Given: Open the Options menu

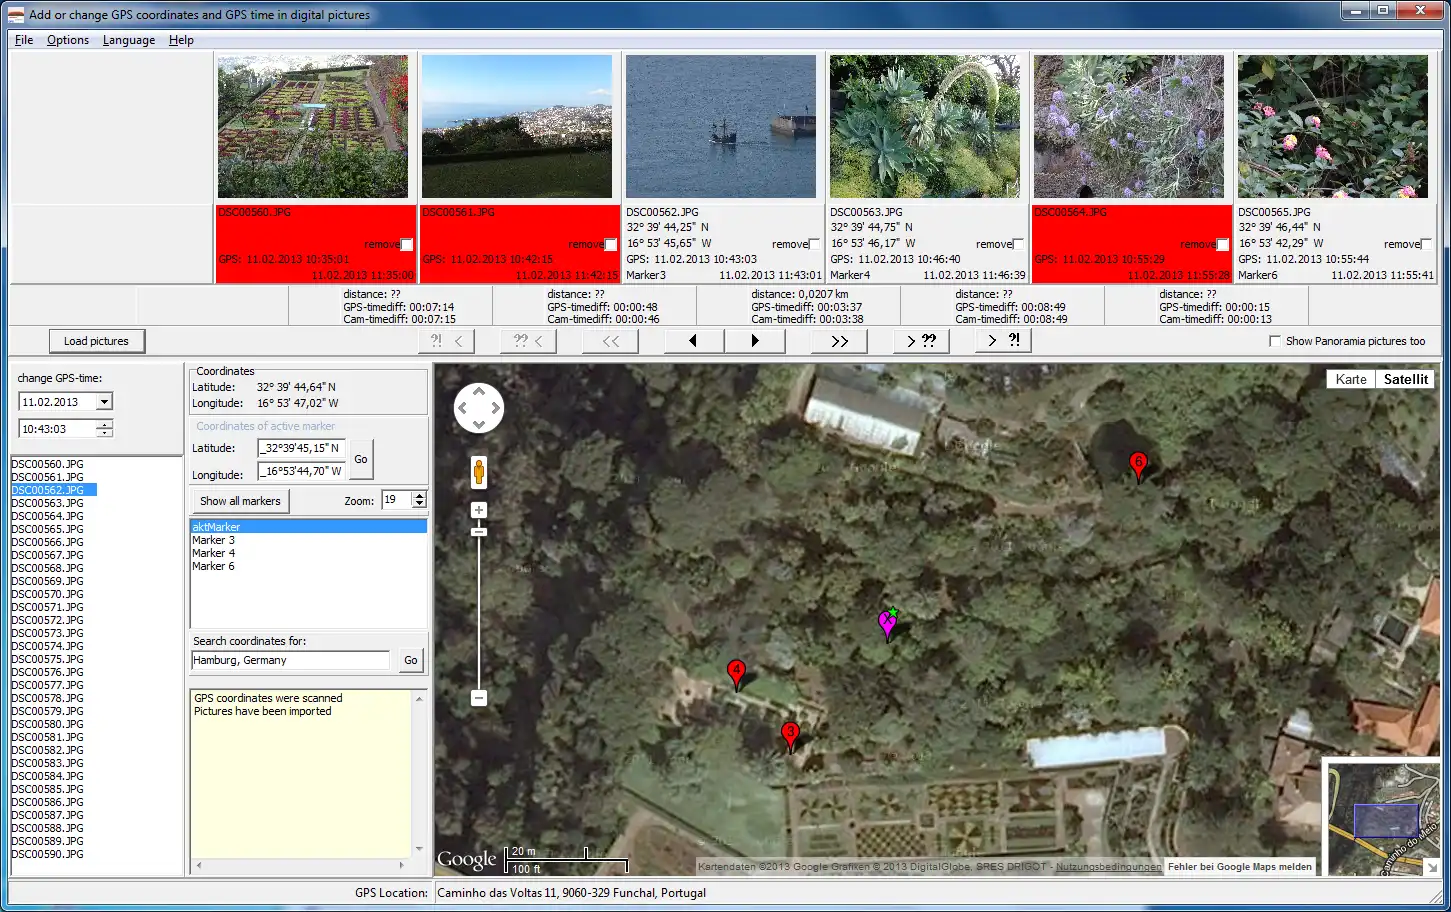Looking at the screenshot, I should (x=68, y=40).
